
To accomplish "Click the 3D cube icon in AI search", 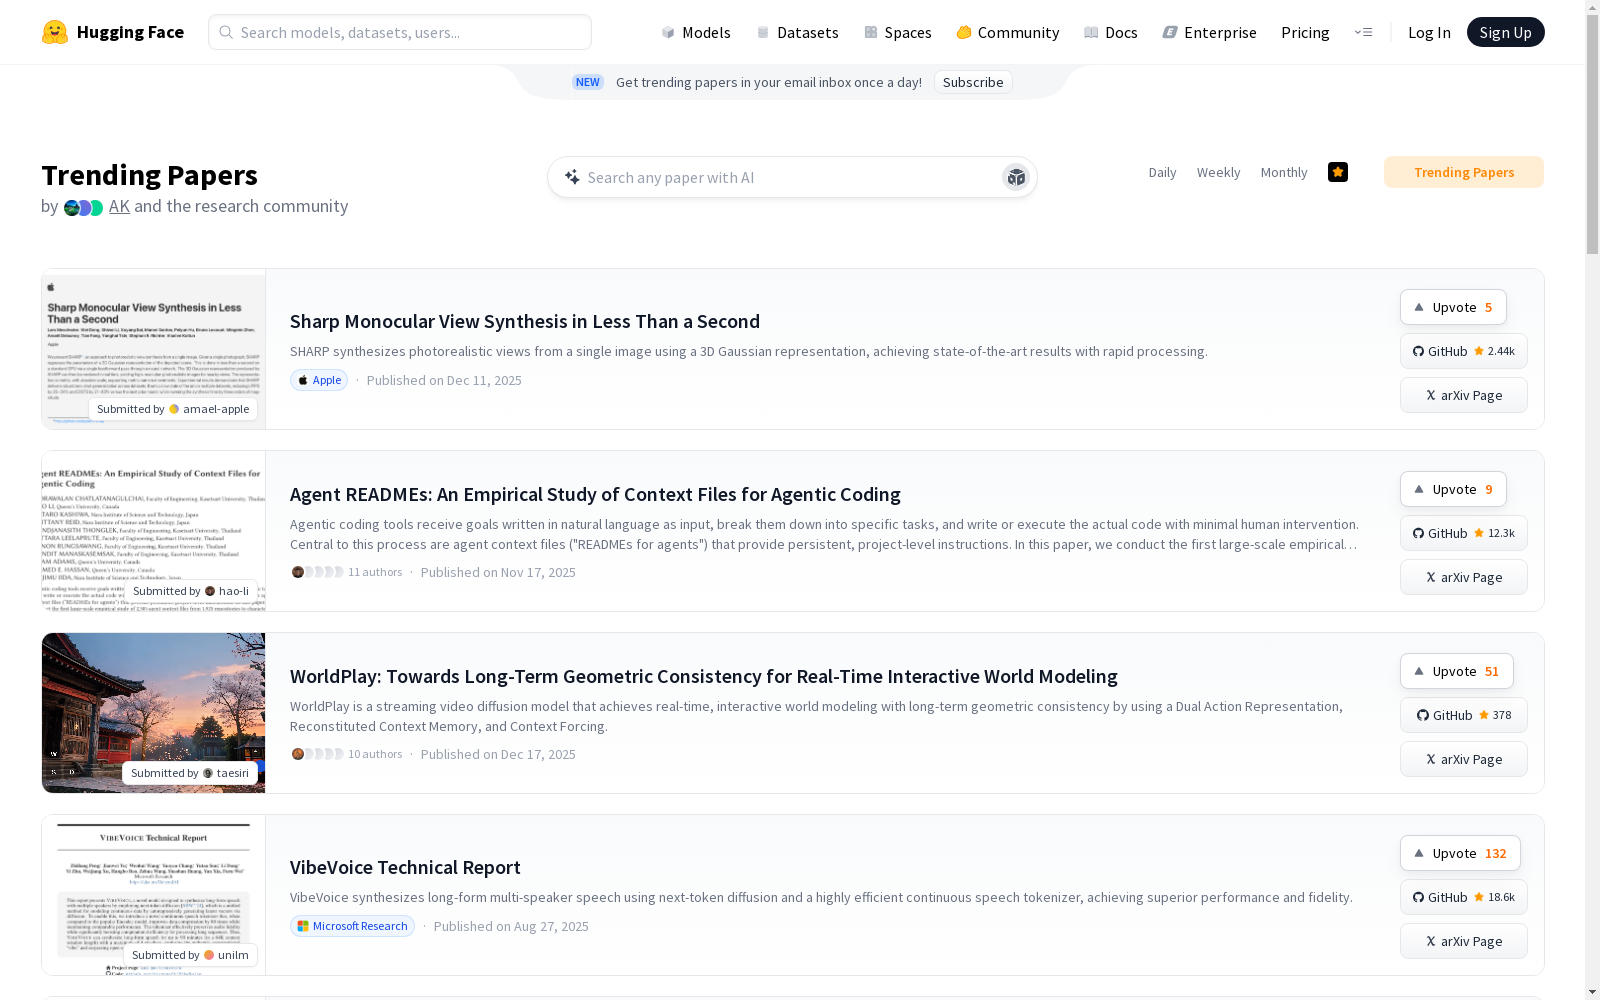I will [x=1016, y=177].
